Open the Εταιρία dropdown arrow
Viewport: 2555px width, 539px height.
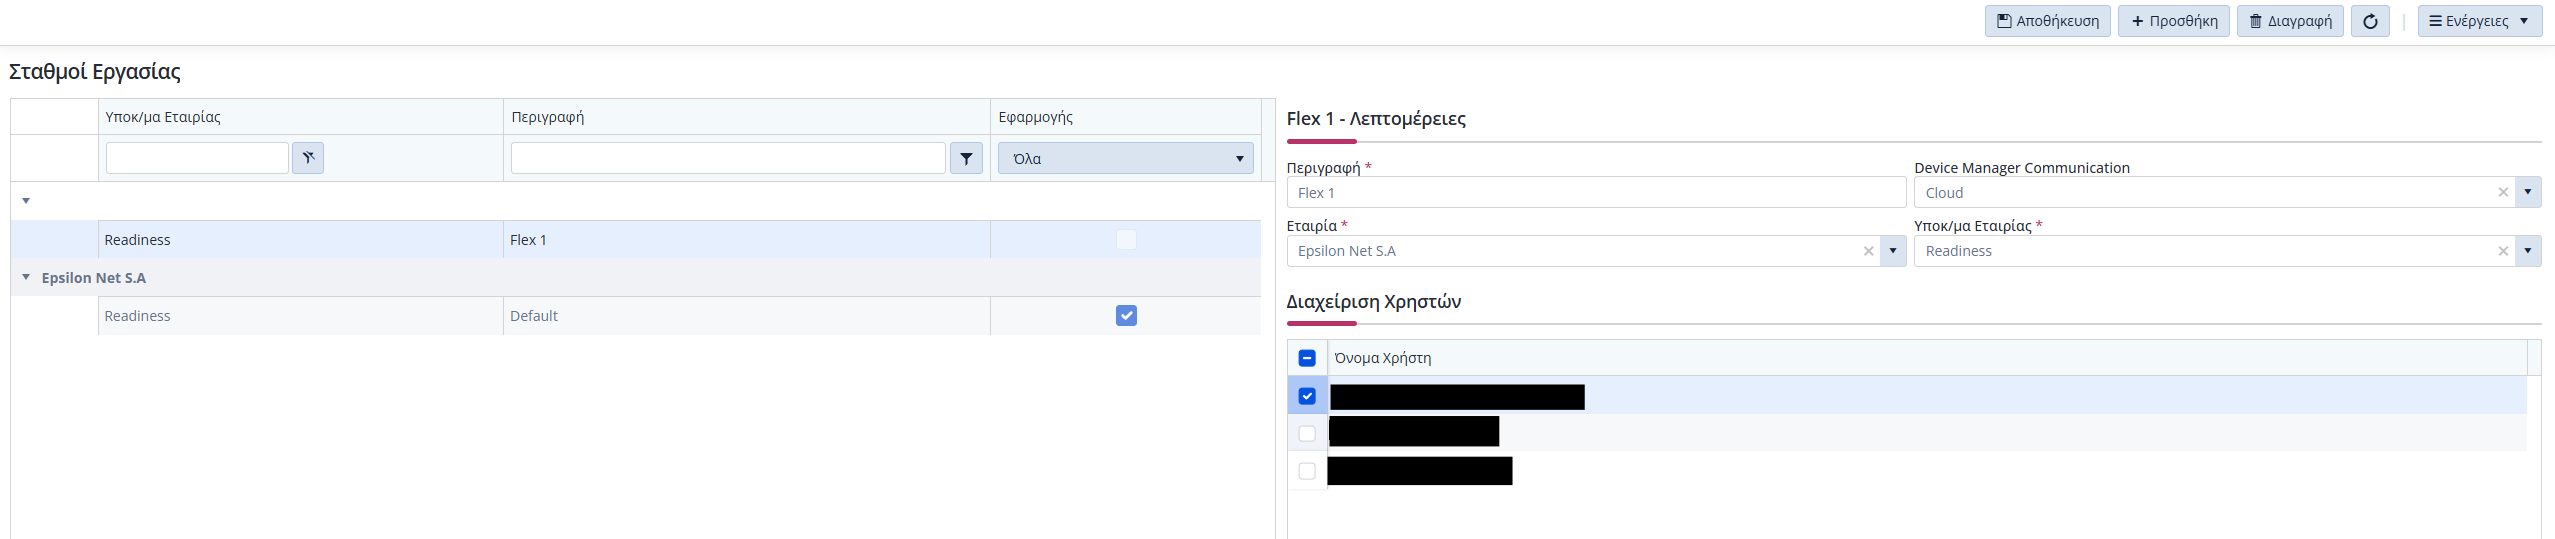click(x=1893, y=251)
